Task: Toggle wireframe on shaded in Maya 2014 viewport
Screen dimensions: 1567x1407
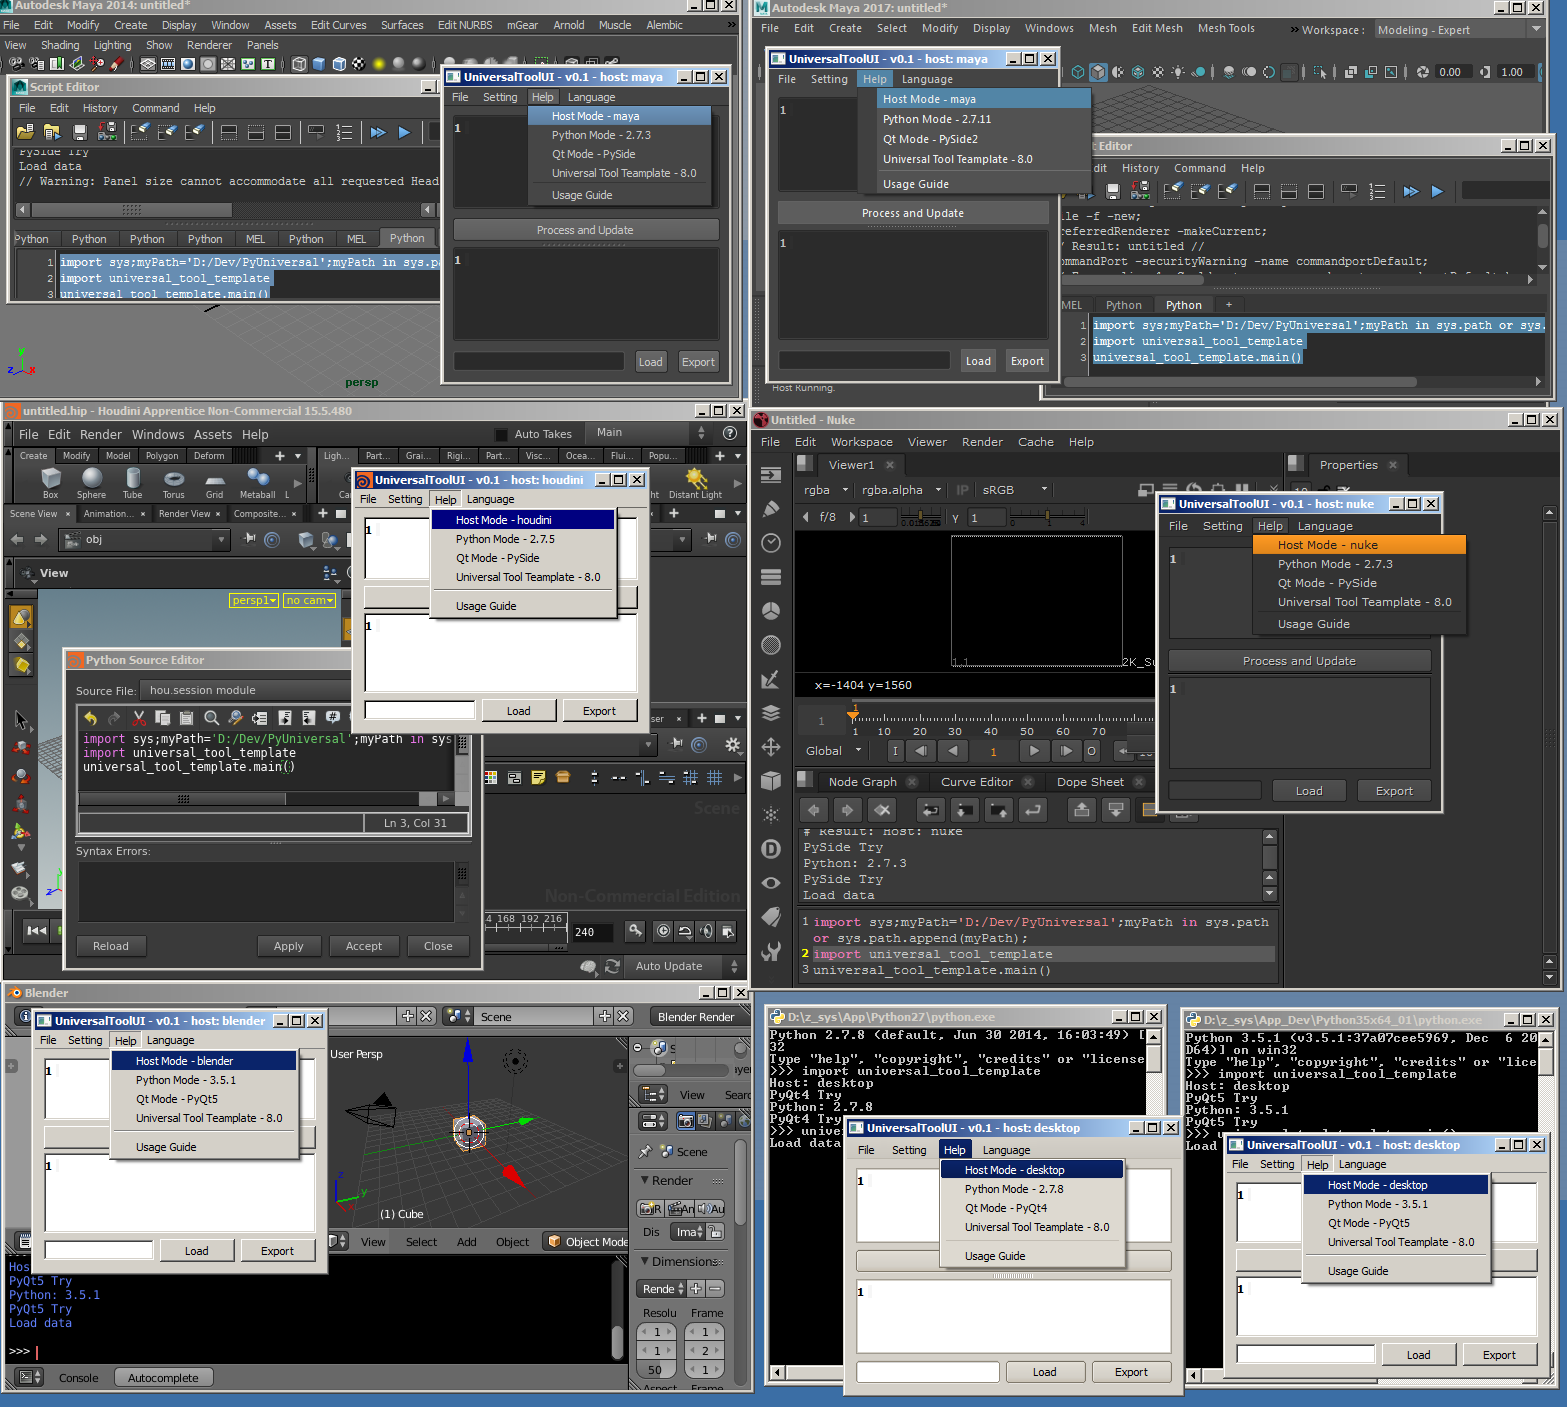Action: 339,64
